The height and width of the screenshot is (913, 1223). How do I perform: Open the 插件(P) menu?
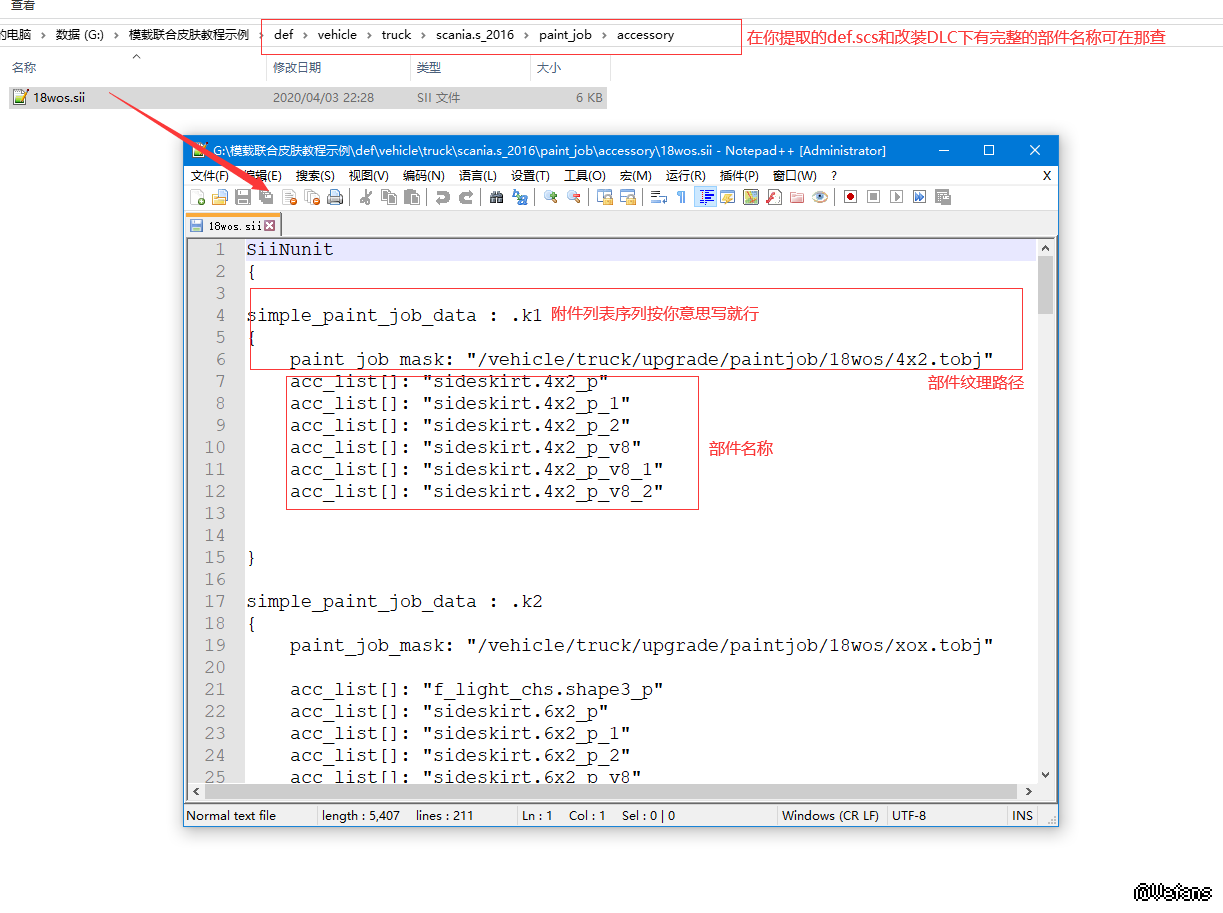[739, 176]
